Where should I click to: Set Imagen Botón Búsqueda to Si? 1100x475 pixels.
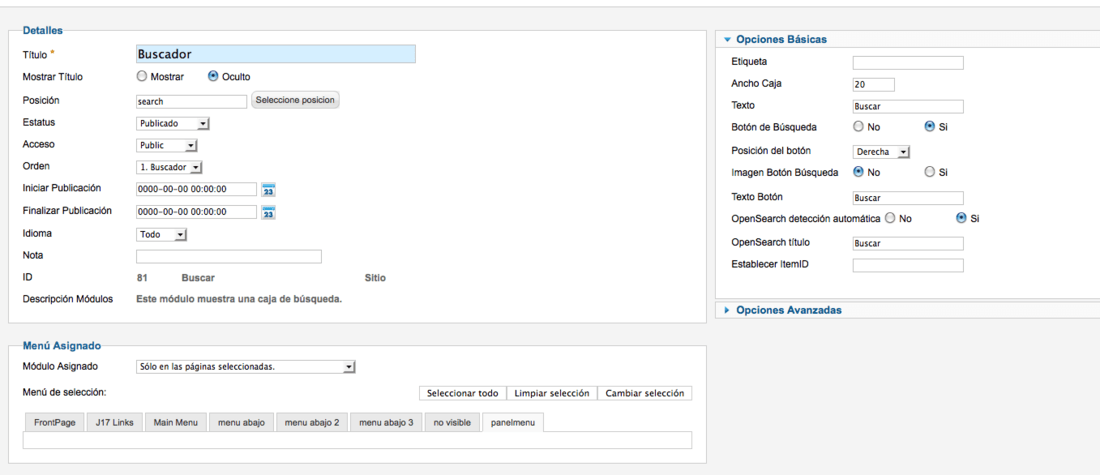tap(930, 172)
